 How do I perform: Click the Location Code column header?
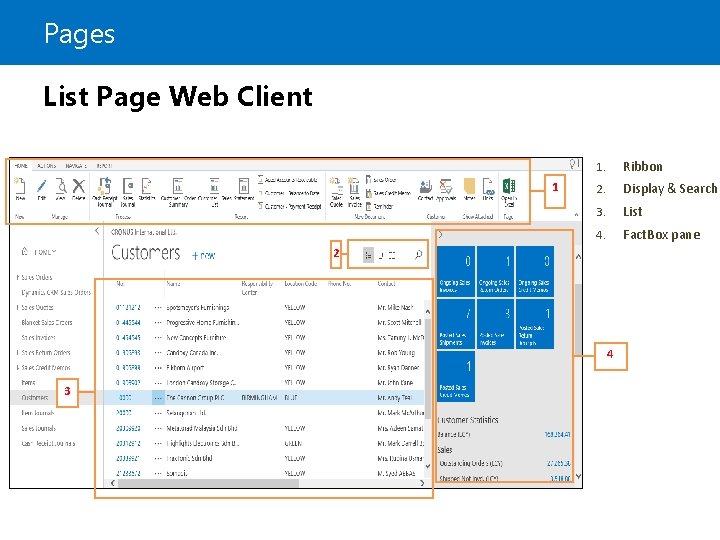point(301,284)
